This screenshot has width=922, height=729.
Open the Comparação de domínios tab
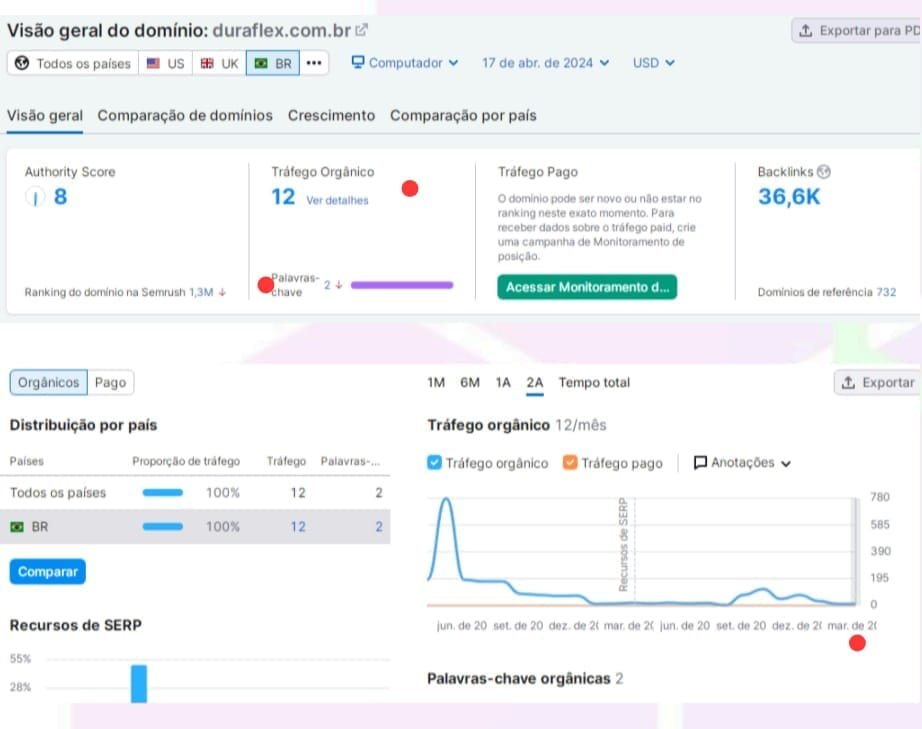pos(185,115)
